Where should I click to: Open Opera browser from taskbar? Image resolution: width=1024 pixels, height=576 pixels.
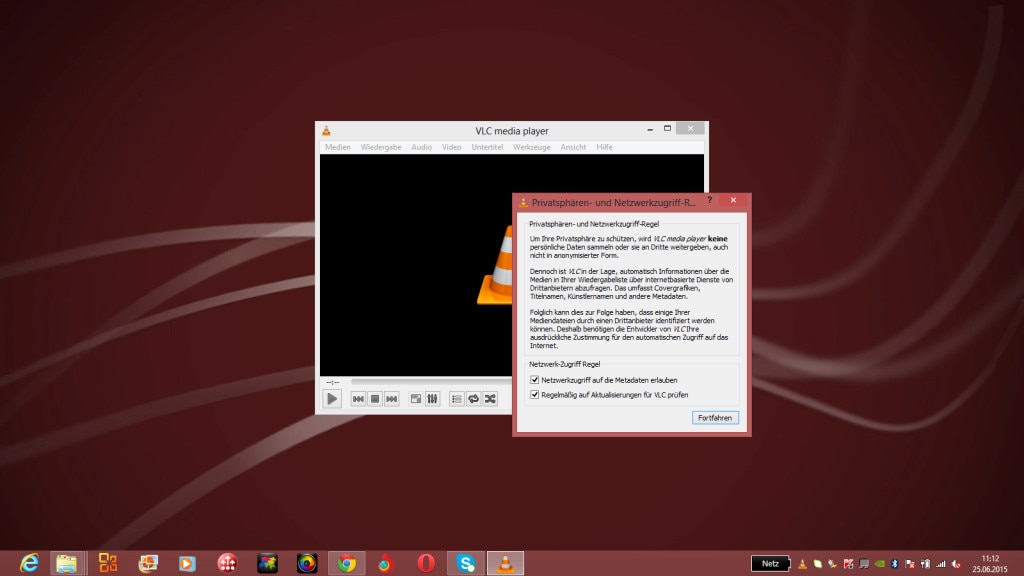[426, 563]
